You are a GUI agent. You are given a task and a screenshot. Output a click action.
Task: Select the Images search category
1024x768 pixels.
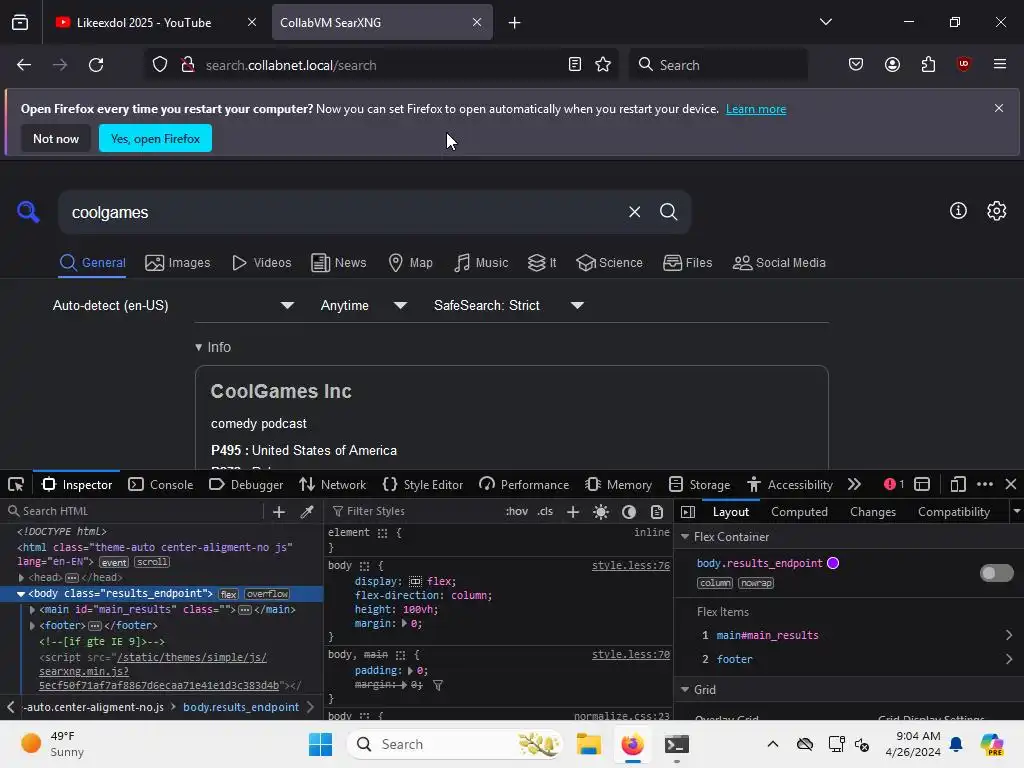pos(178,263)
